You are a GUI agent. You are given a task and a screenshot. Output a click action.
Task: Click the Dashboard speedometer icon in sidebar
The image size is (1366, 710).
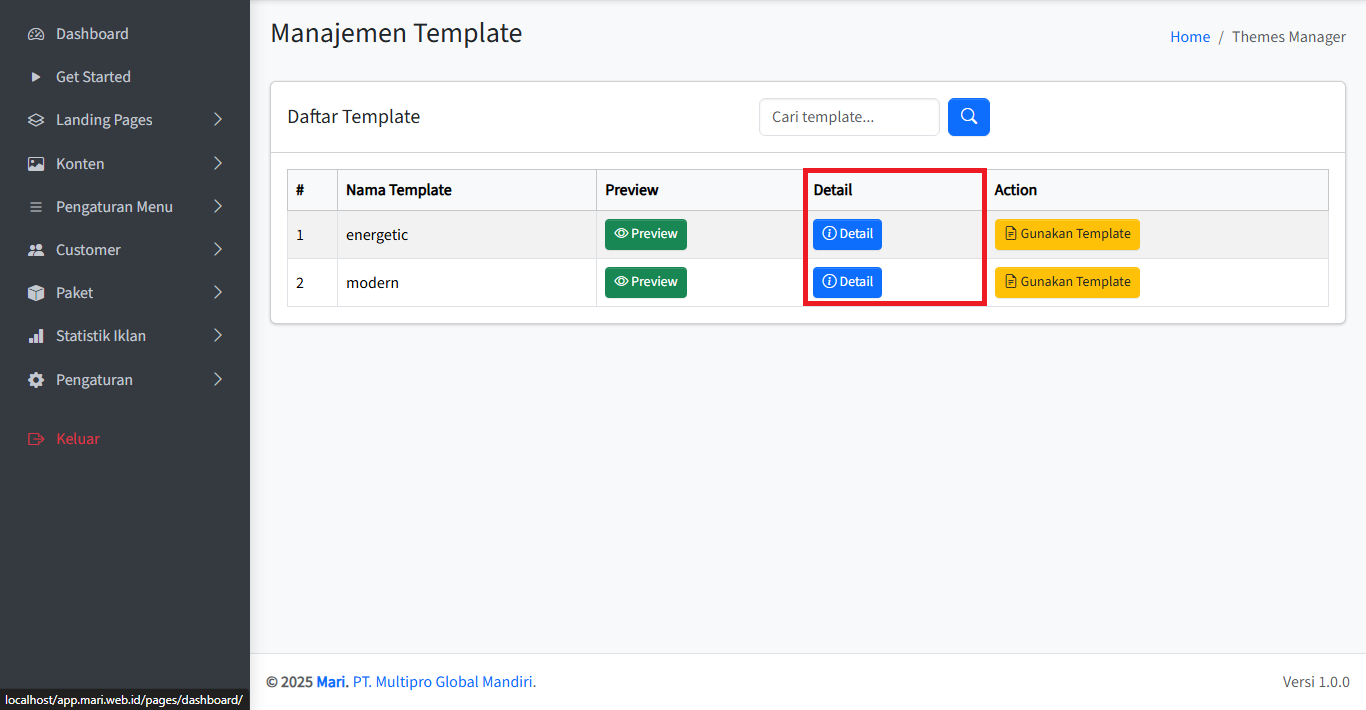[36, 34]
